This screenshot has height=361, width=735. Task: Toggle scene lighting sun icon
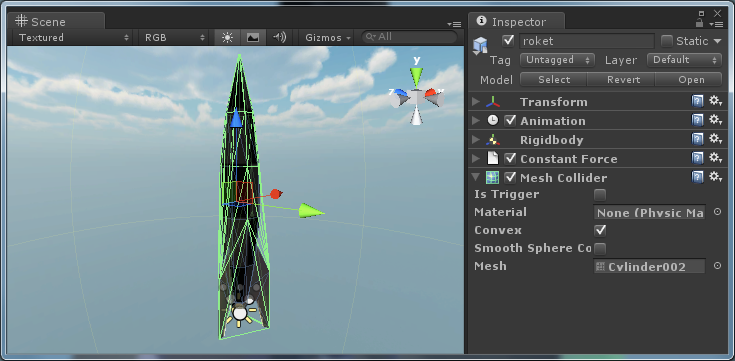click(x=227, y=38)
